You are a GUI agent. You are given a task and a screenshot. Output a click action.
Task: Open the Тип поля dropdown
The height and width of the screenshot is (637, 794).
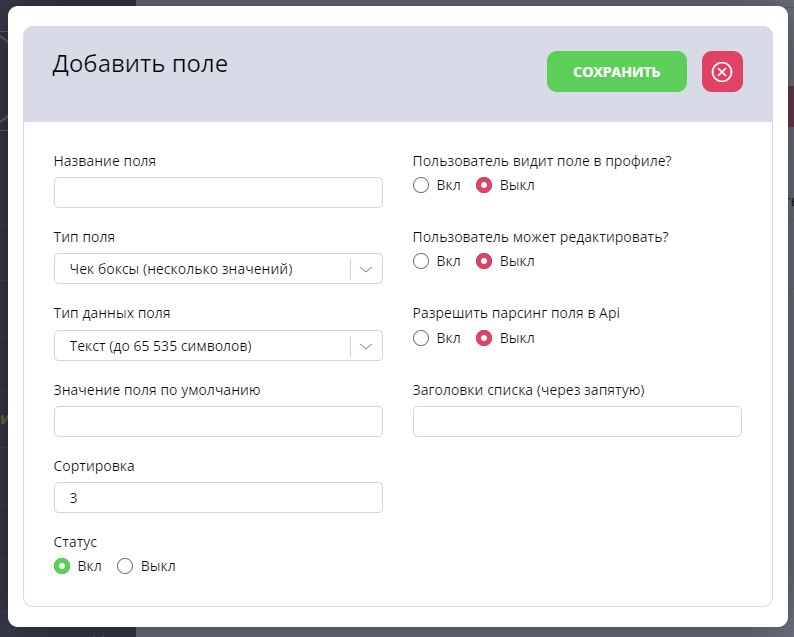218,268
